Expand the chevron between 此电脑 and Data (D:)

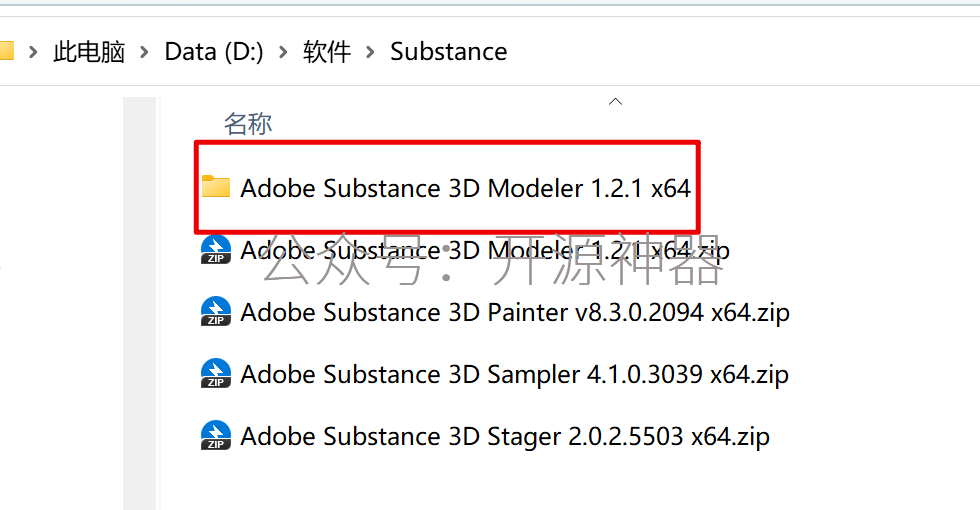coord(145,52)
